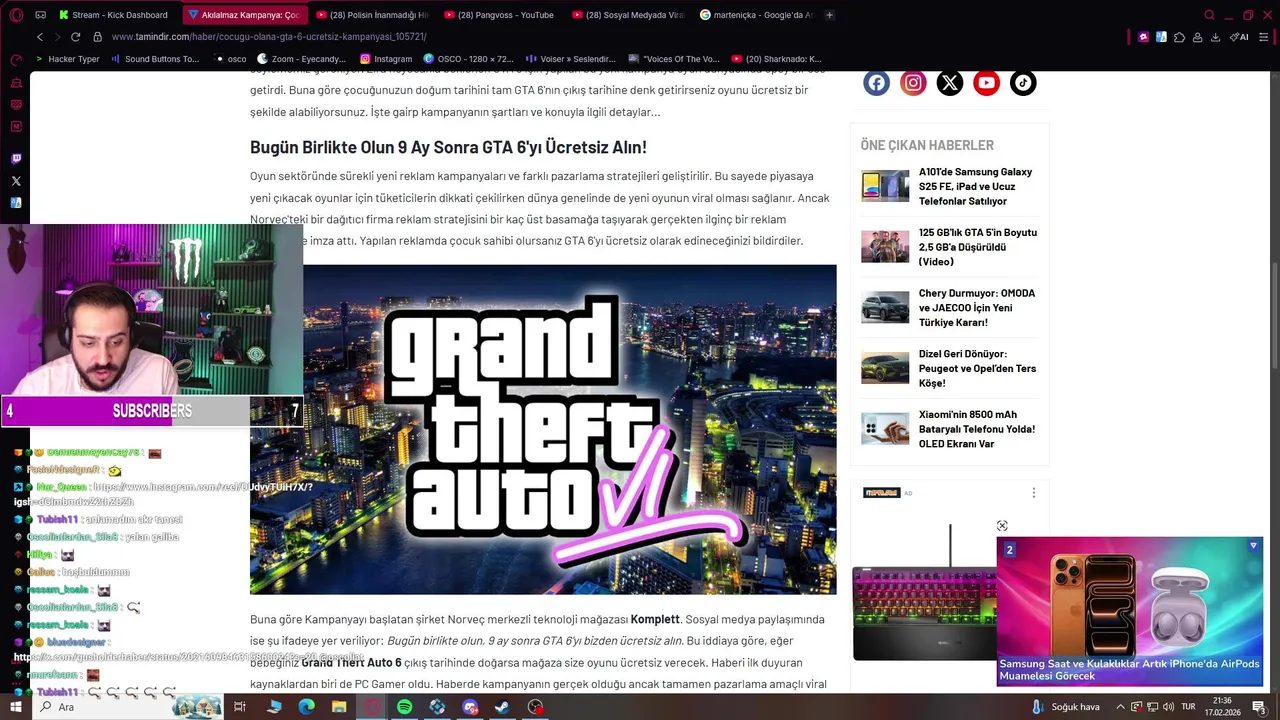Screen dimensions: 1280x720
Task: Reload the page
Action: [x=75, y=37]
